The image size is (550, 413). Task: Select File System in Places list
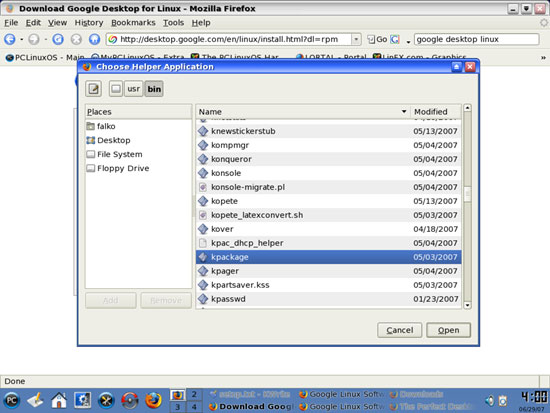[x=138, y=154]
